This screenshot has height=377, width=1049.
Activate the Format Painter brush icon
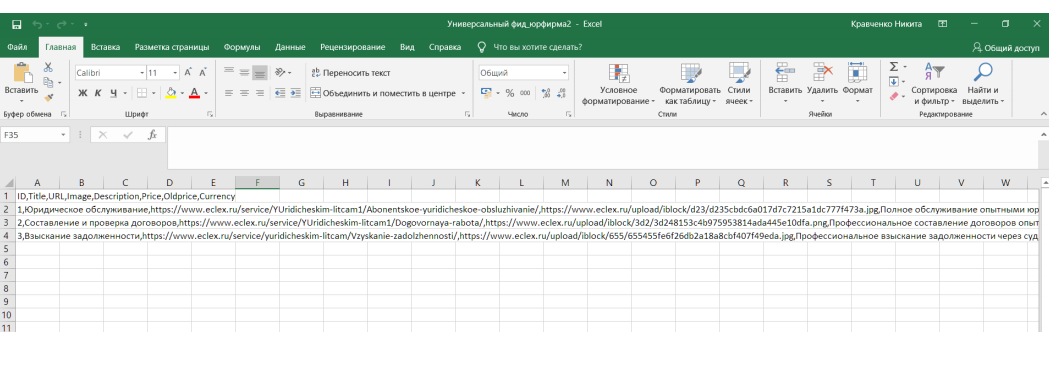point(48,97)
